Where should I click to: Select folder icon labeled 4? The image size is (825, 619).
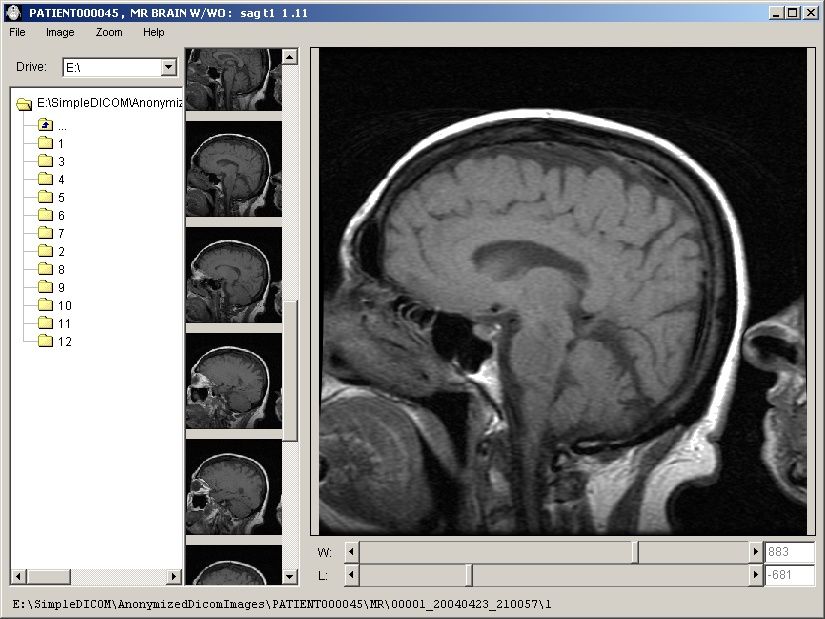coord(46,179)
